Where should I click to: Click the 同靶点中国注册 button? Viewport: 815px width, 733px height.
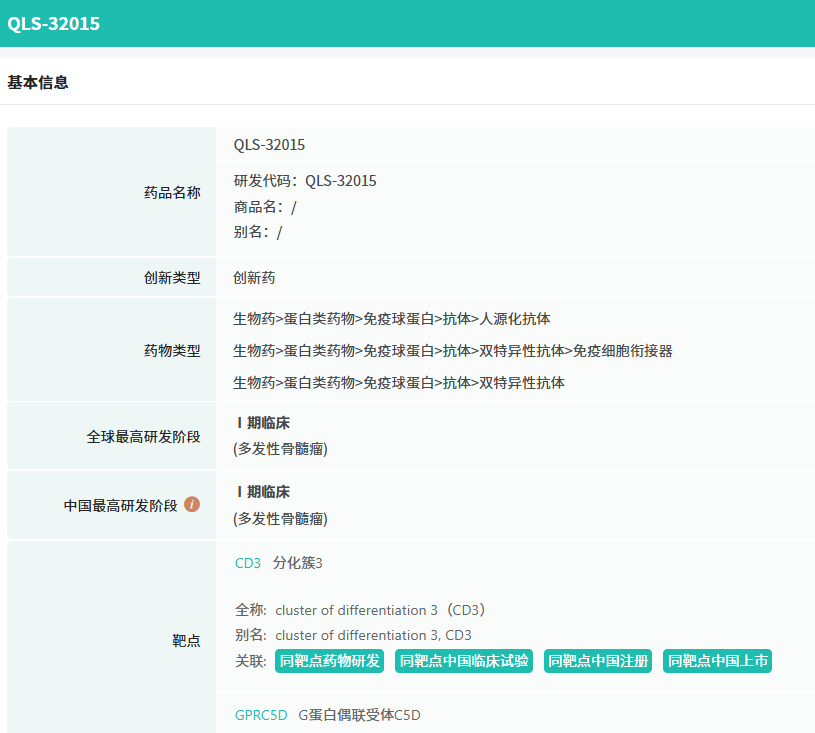point(598,661)
